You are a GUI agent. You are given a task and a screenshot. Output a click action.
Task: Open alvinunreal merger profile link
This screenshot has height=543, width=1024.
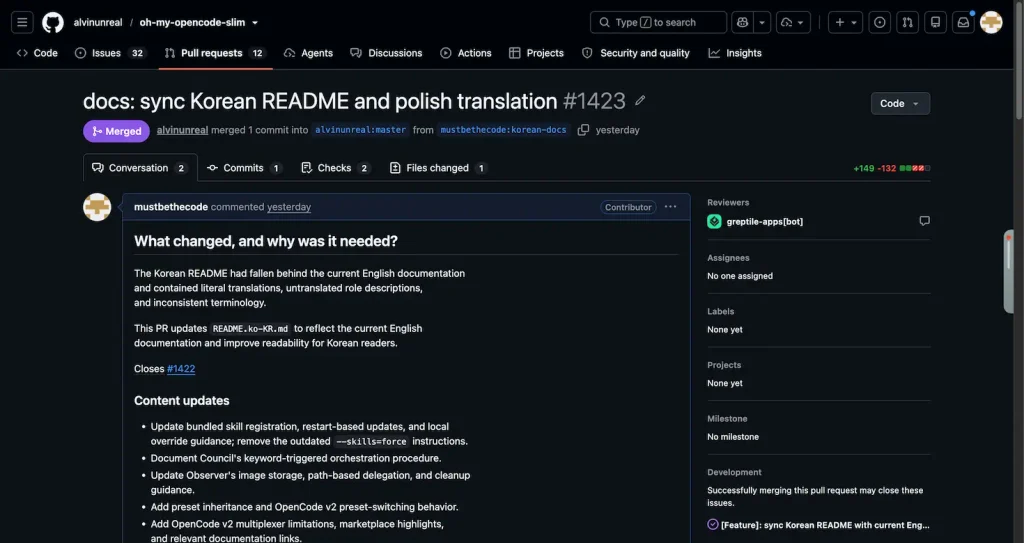click(x=182, y=130)
